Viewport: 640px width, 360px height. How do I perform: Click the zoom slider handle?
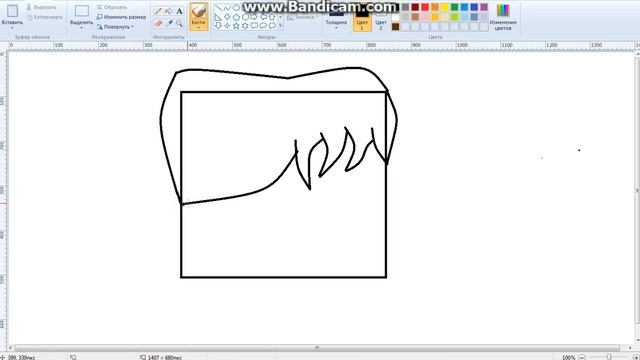point(609,357)
